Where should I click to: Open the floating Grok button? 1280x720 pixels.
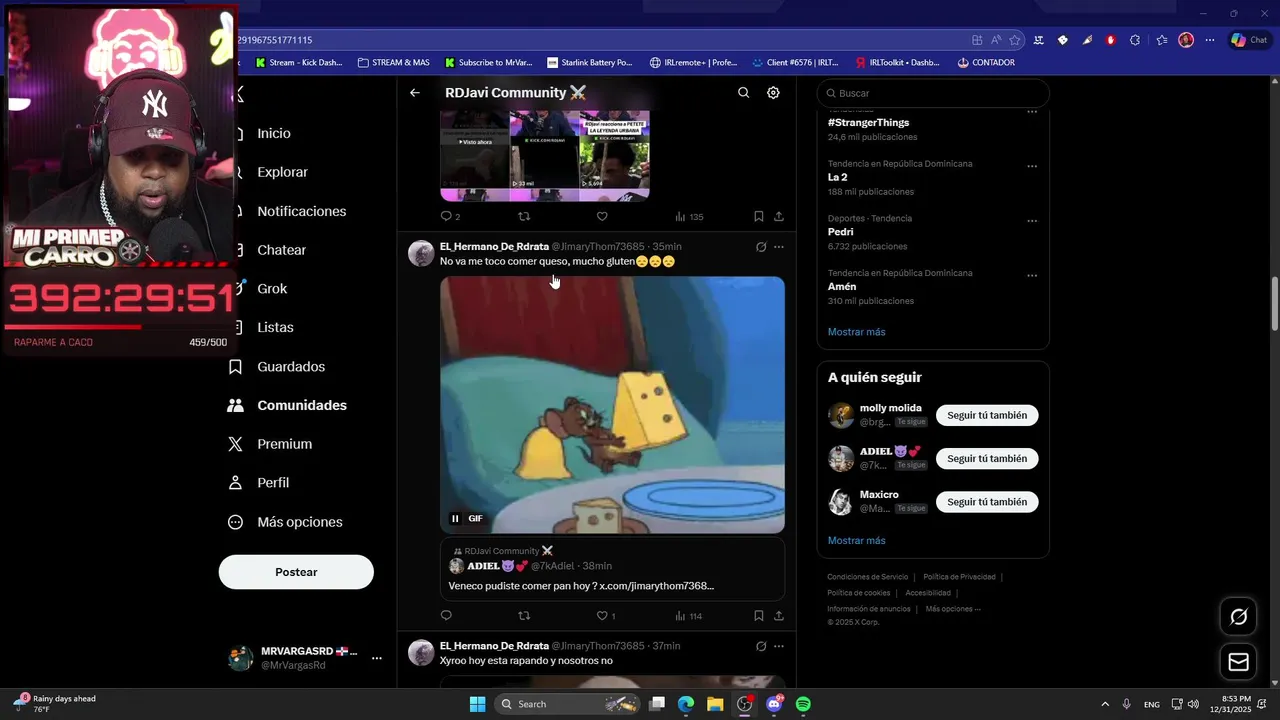click(1238, 617)
